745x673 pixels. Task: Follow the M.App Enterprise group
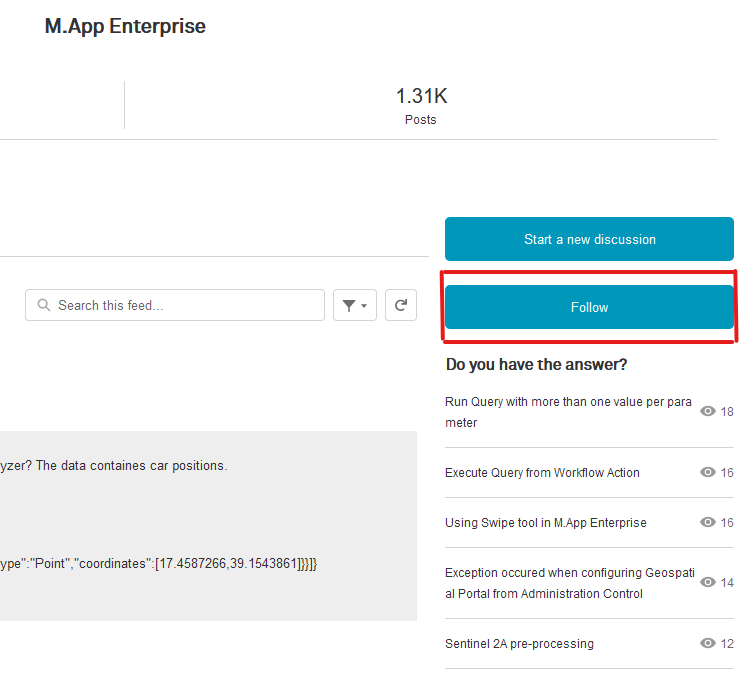coord(589,307)
